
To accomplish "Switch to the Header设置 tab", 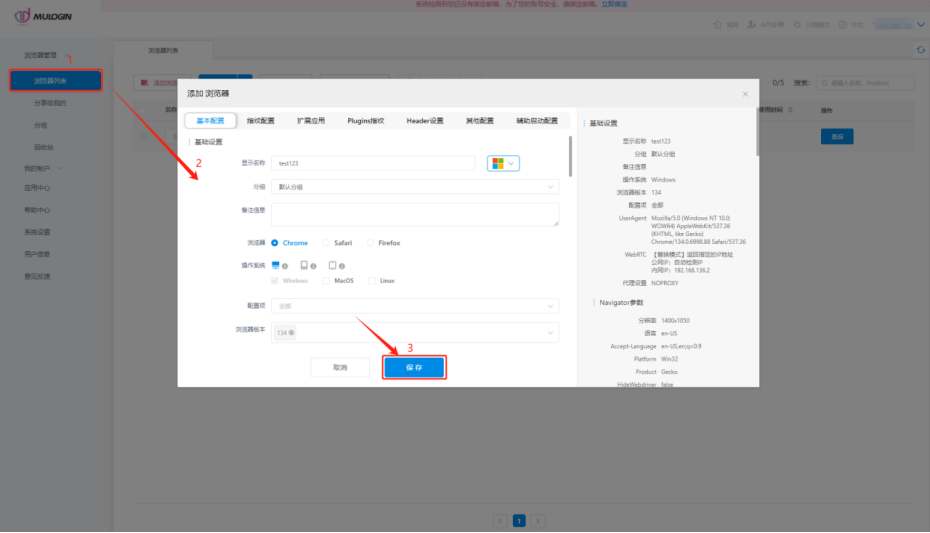I will [424, 120].
